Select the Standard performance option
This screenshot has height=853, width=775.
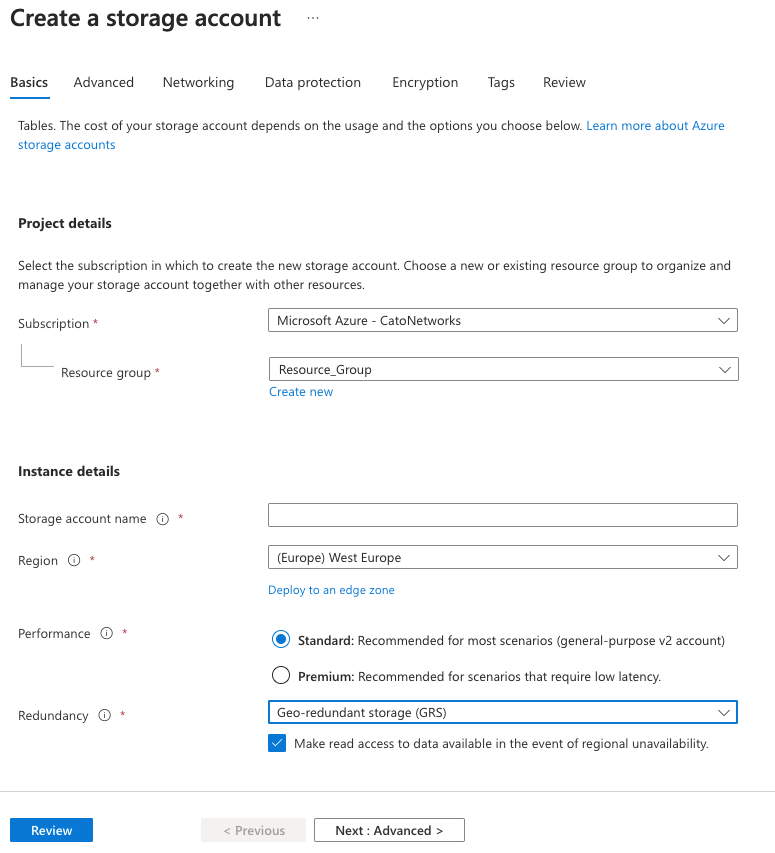pyautogui.click(x=281, y=640)
